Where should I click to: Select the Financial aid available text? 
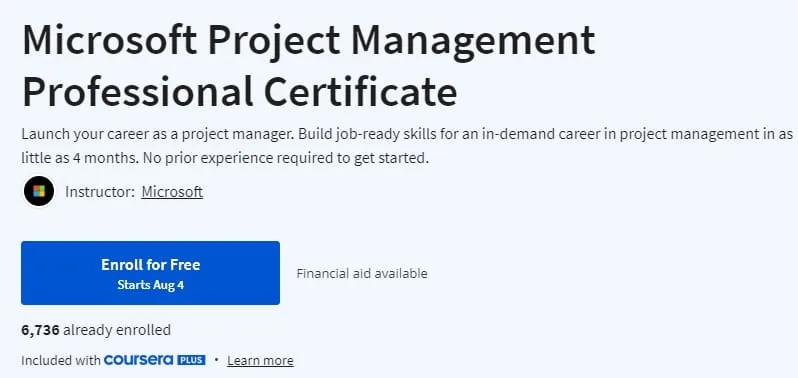[362, 274]
